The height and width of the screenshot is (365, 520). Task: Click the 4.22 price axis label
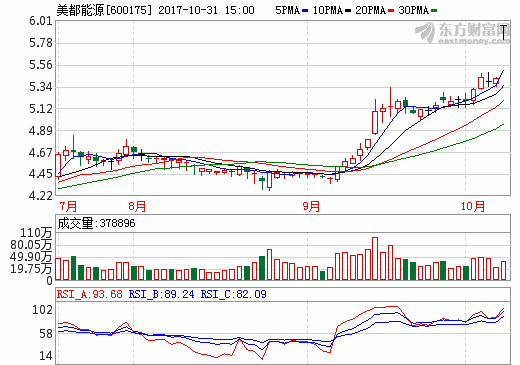[41, 196]
